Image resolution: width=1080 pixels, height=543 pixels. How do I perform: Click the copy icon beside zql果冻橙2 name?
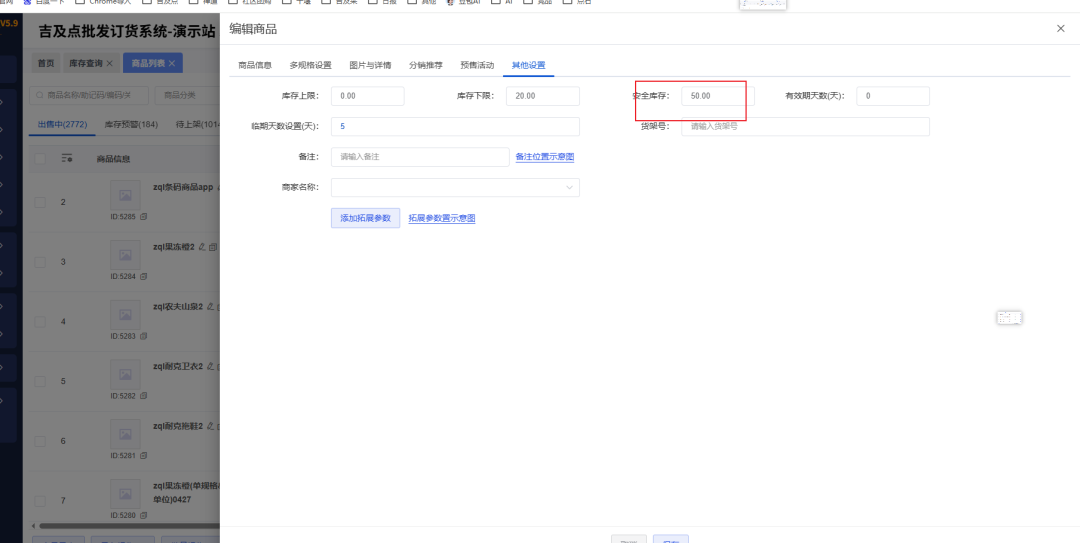[213, 247]
